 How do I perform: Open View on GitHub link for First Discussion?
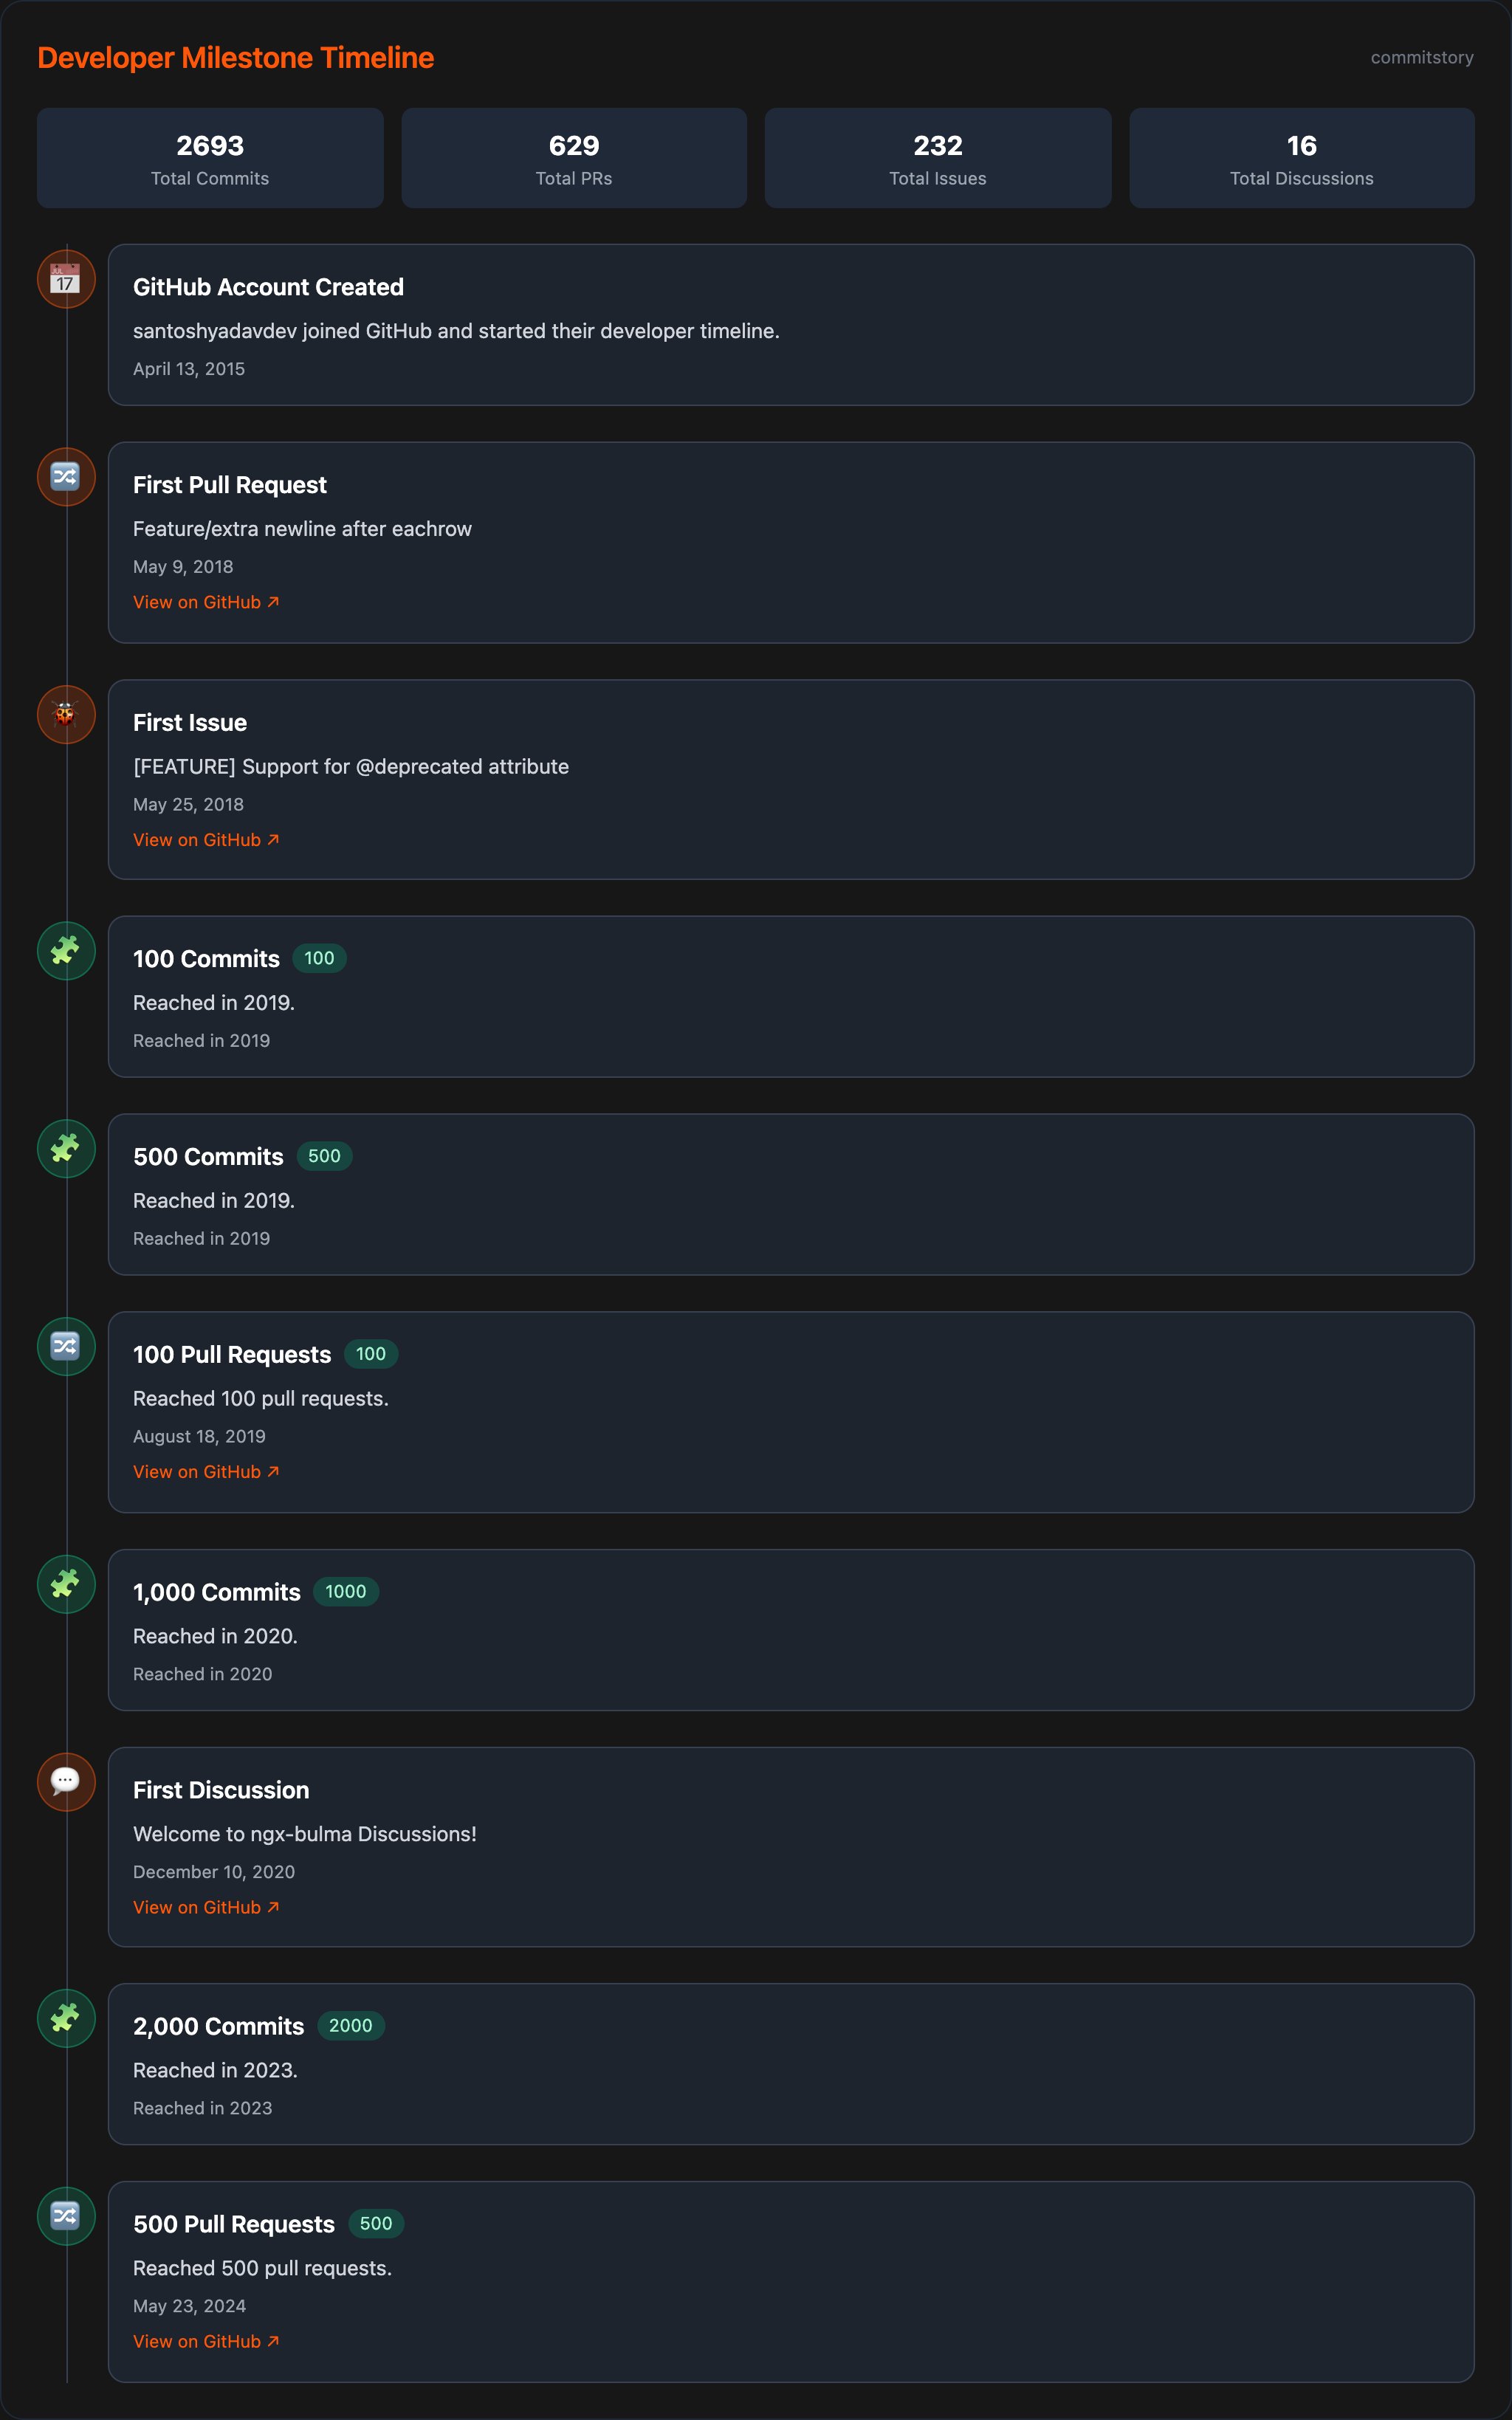[x=206, y=1907]
